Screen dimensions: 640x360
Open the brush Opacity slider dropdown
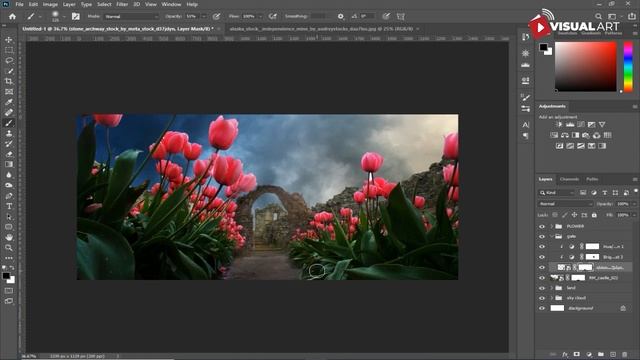203,16
